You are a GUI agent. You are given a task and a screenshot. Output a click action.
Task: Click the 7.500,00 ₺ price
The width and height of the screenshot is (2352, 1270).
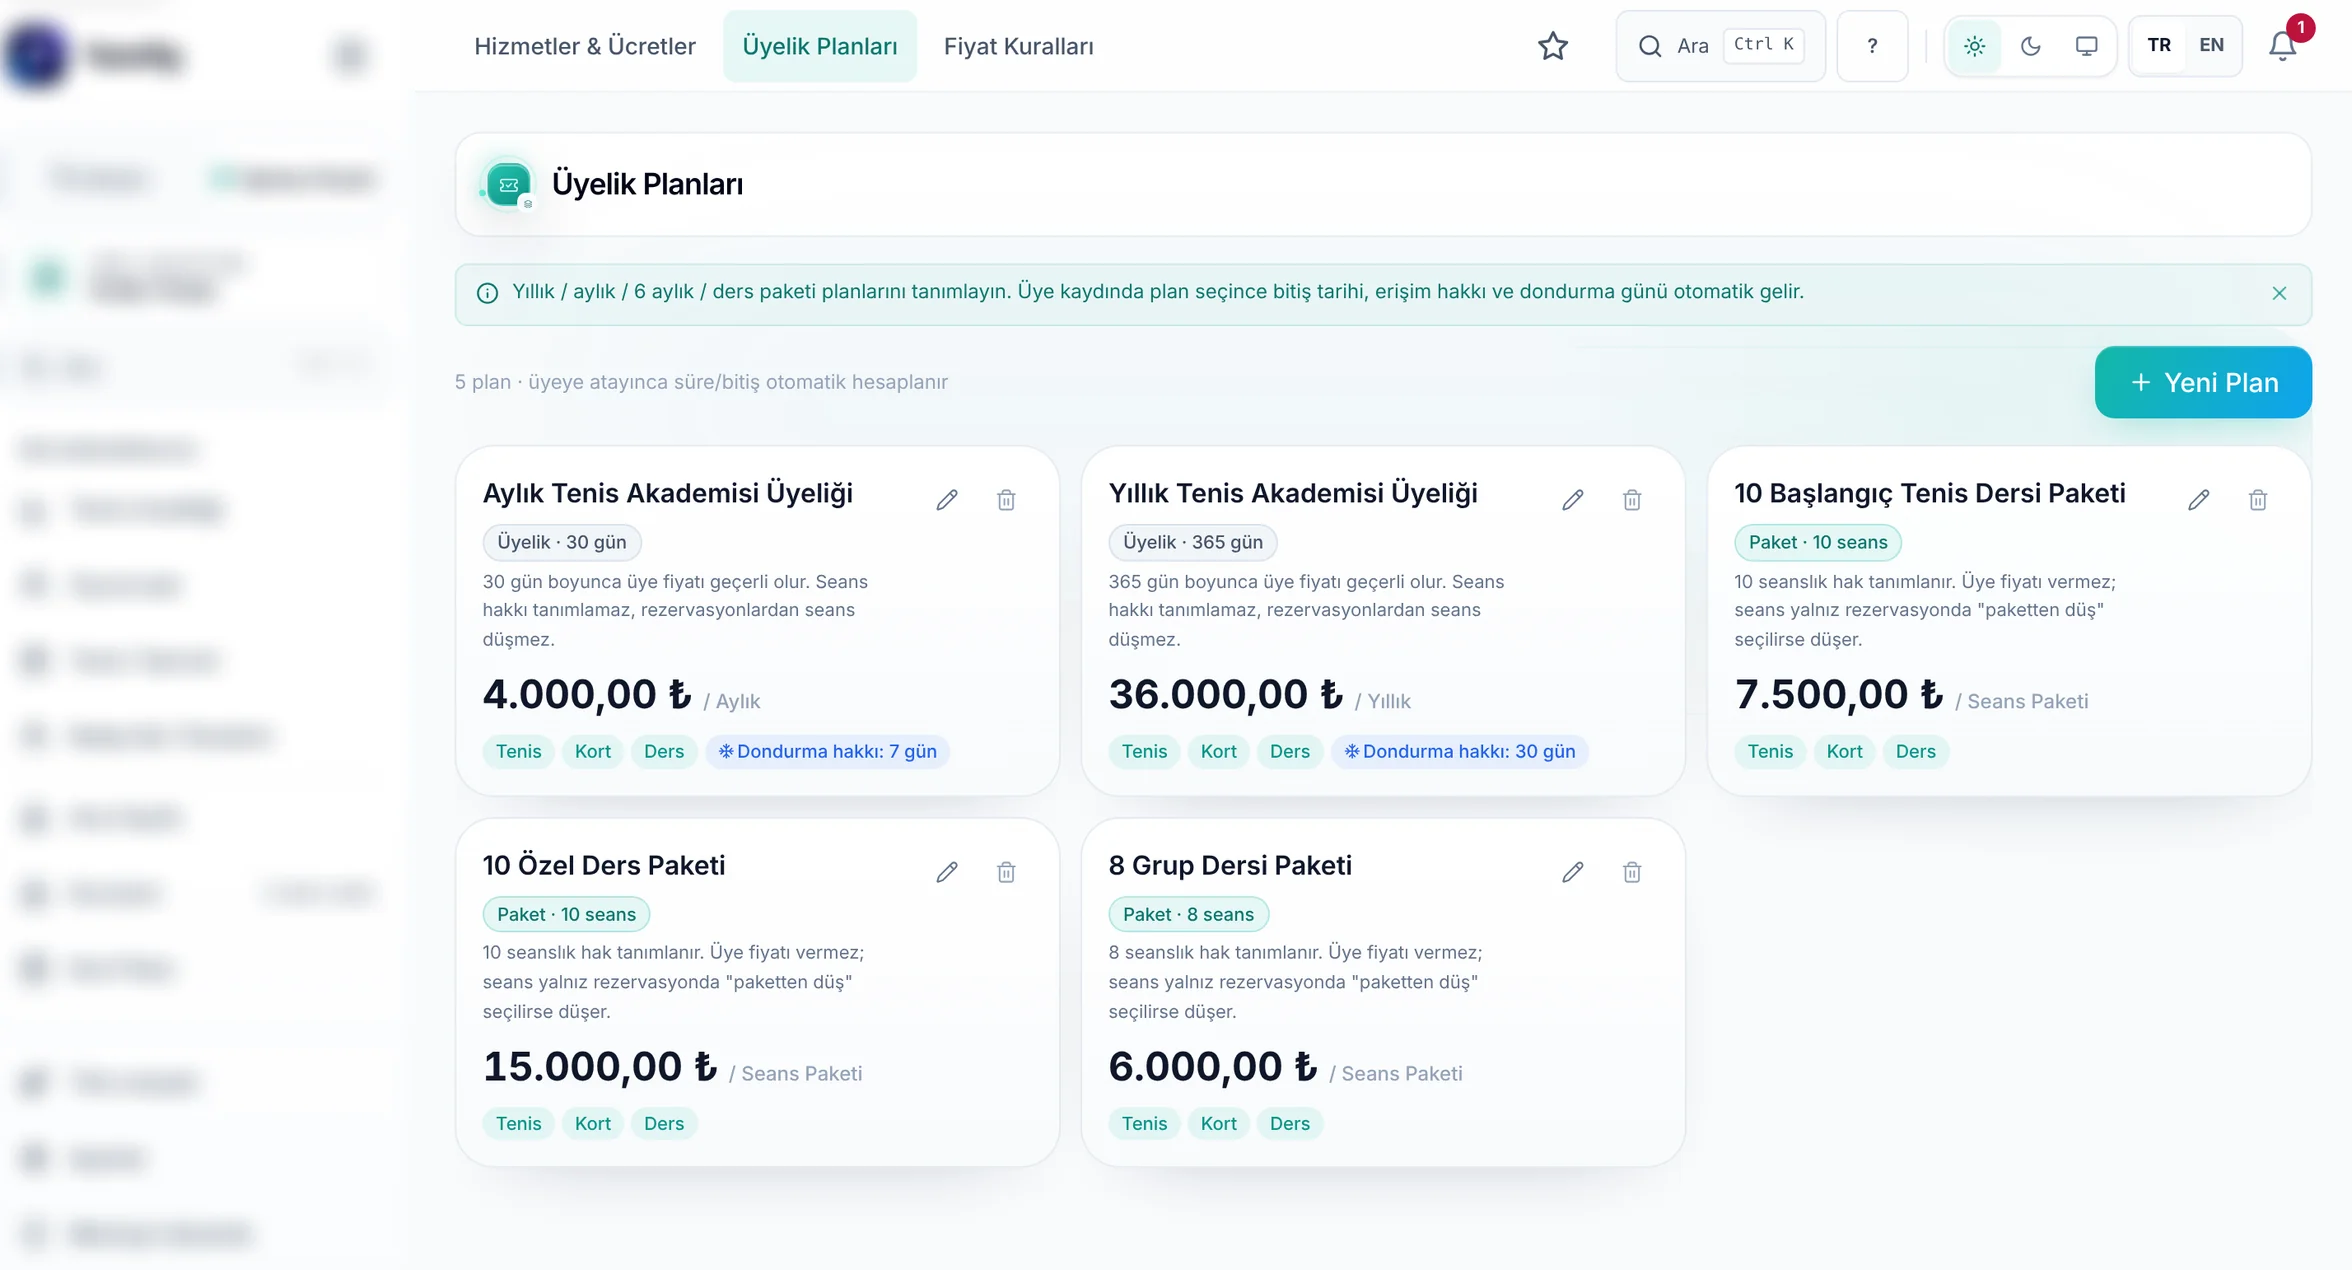coord(1838,694)
